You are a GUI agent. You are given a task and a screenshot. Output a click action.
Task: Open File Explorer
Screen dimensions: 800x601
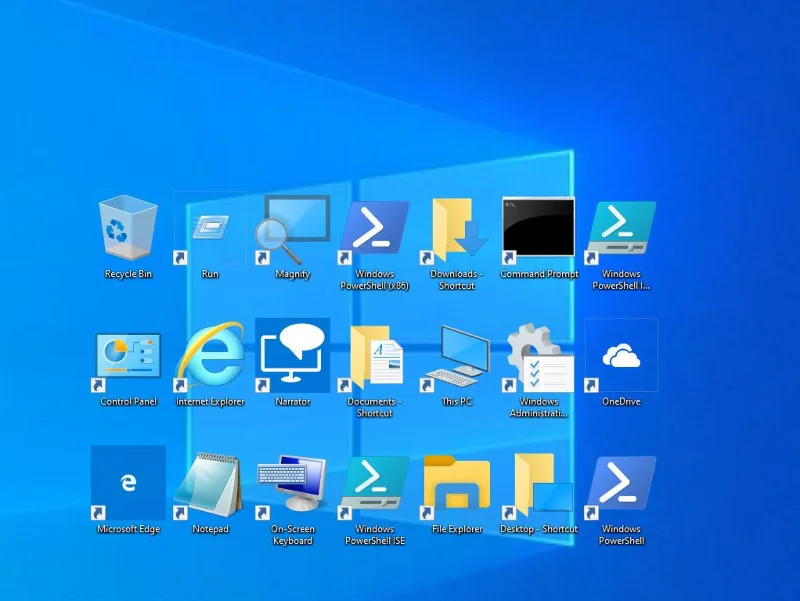456,483
